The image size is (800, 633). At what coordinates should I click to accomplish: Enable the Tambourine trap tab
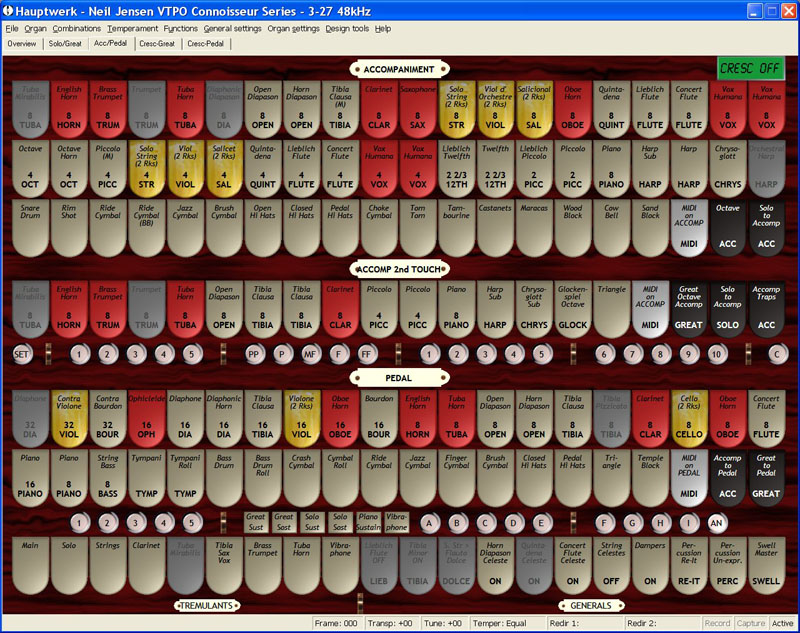[x=456, y=228]
